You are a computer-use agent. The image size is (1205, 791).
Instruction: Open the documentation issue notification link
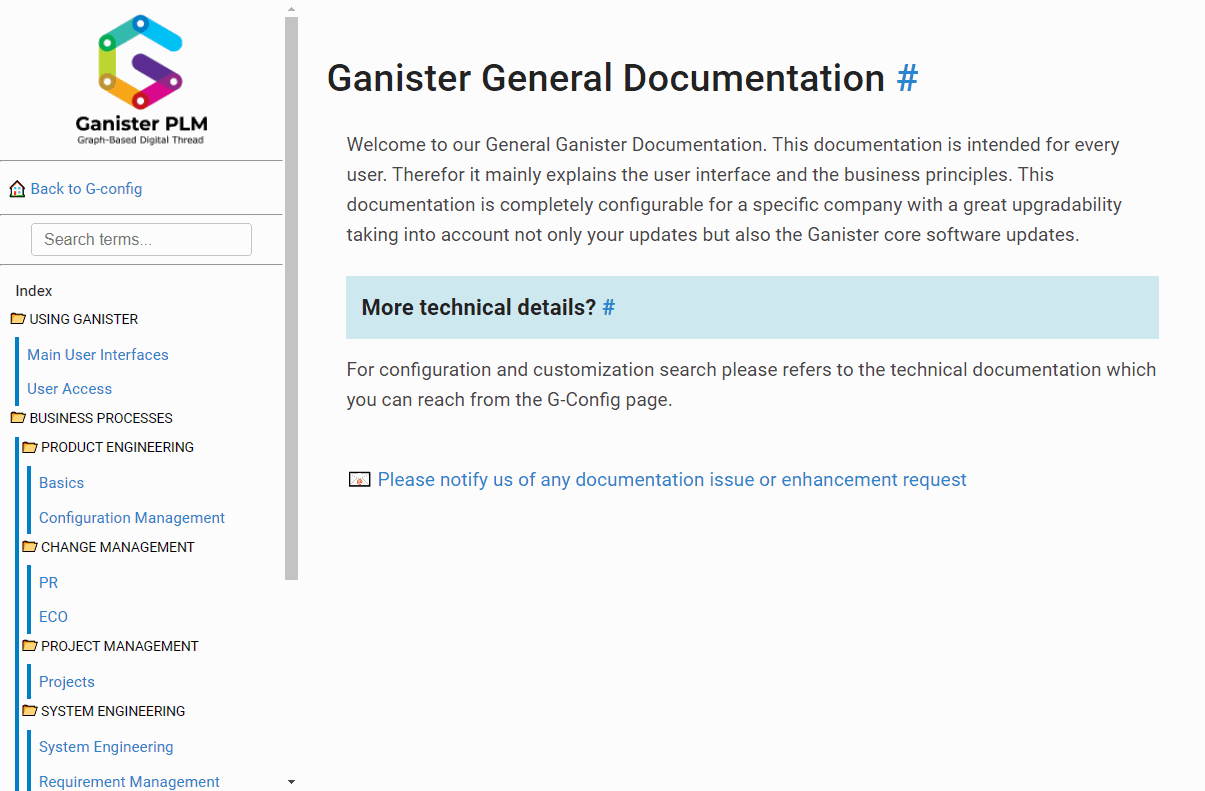[x=672, y=480]
